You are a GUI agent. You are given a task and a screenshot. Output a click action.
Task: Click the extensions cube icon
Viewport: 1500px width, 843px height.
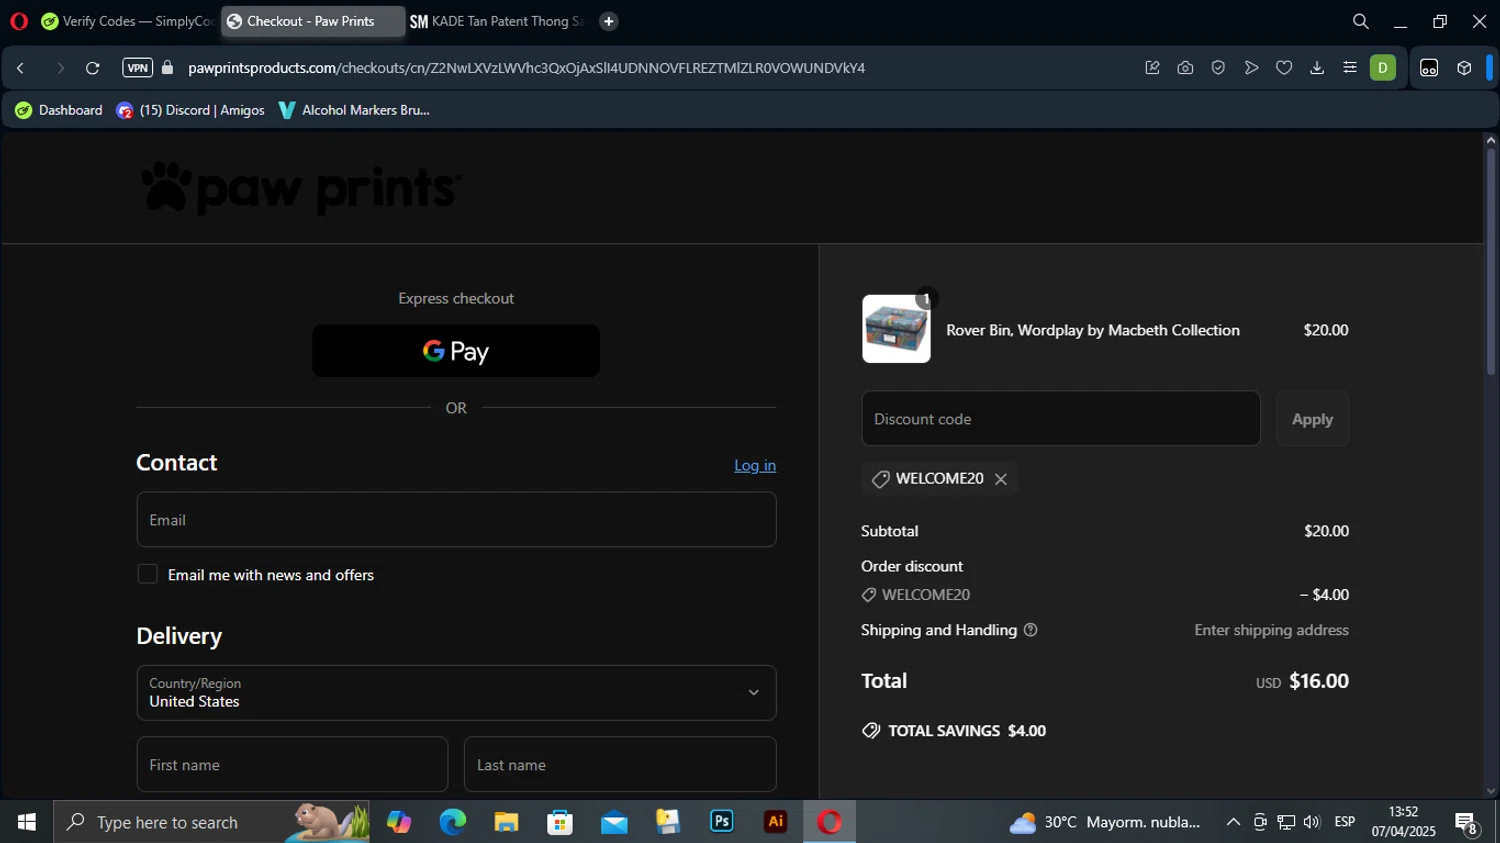tap(1464, 68)
